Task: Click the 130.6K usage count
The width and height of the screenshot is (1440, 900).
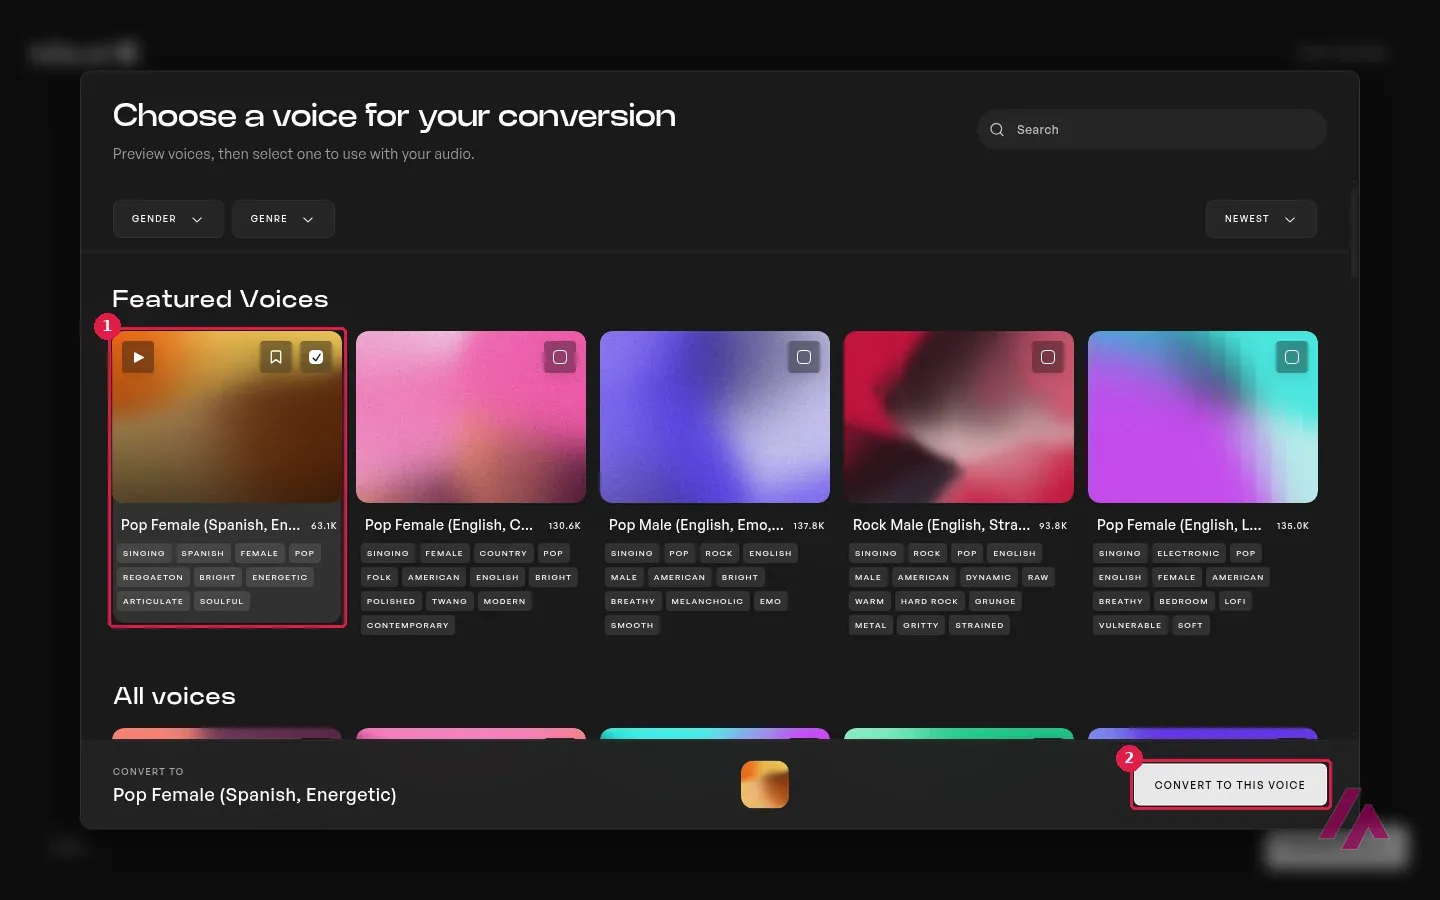Action: point(564,526)
